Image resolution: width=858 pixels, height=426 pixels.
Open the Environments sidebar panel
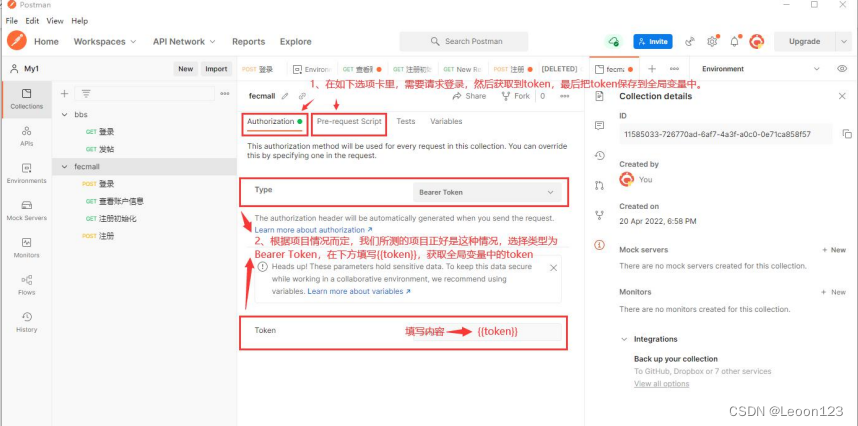point(26,173)
